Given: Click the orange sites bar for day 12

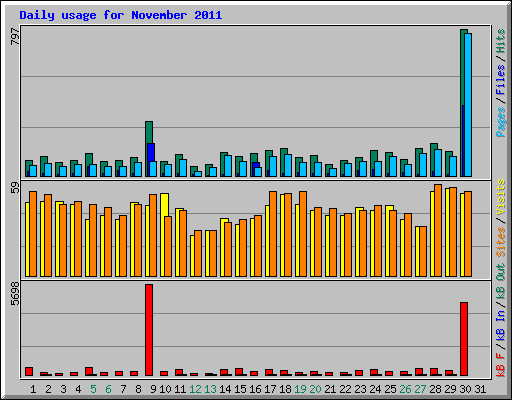Looking at the screenshot, I should tap(198, 254).
